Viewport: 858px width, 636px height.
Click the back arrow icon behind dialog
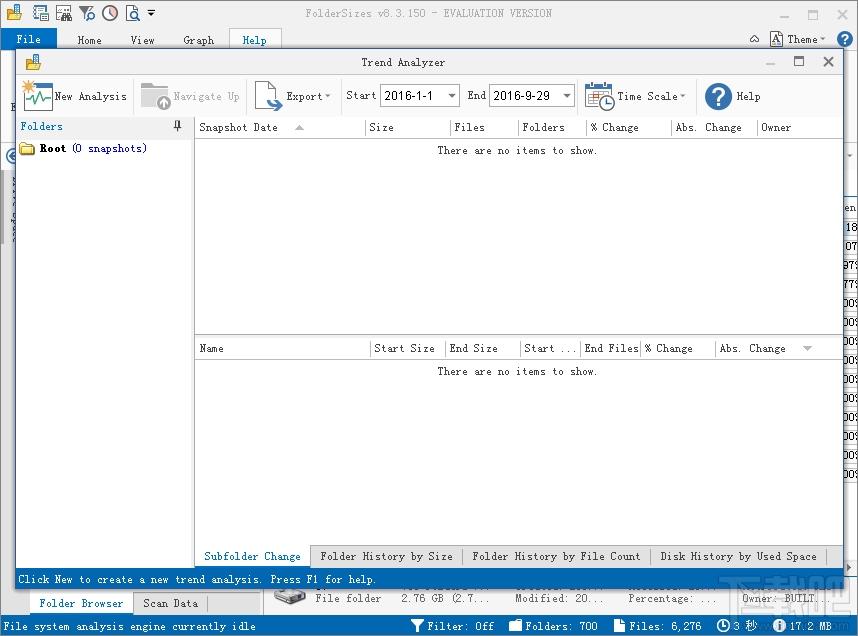10,156
